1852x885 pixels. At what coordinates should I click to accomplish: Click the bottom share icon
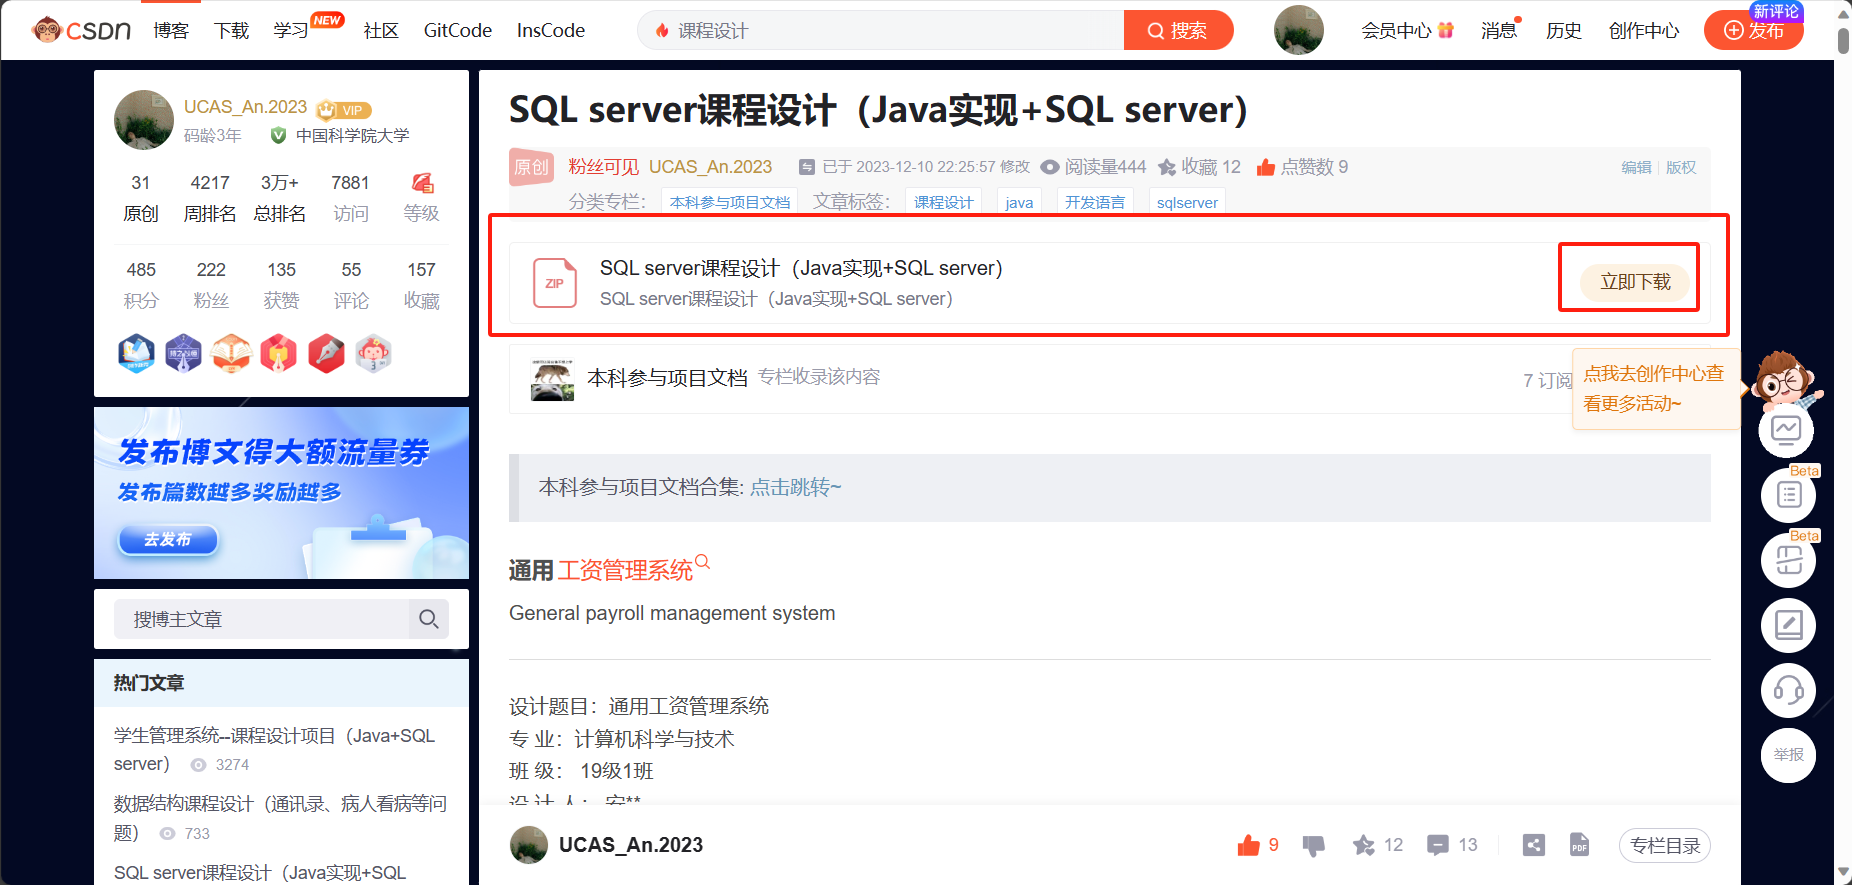pyautogui.click(x=1533, y=845)
